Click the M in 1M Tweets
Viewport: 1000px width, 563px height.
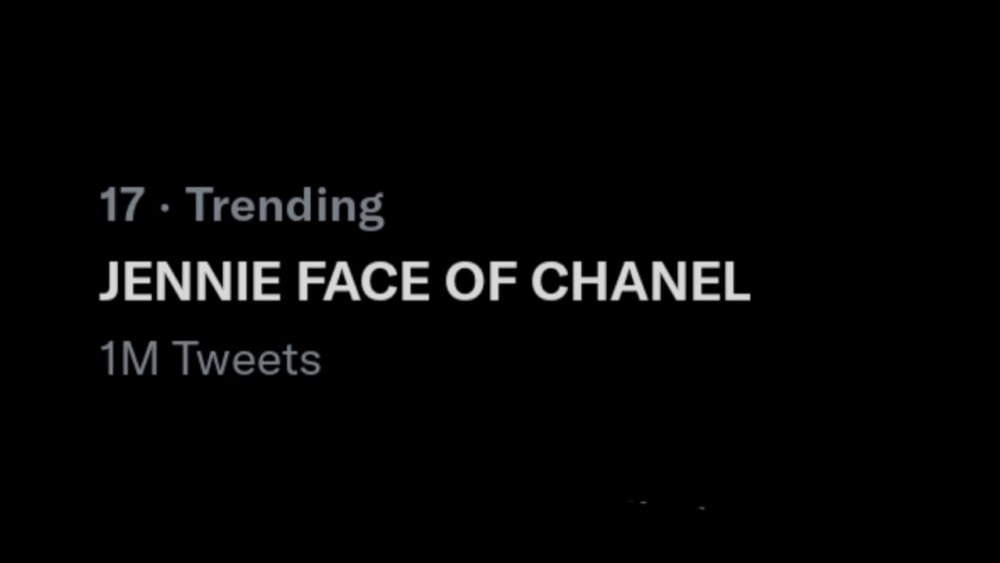(140, 359)
